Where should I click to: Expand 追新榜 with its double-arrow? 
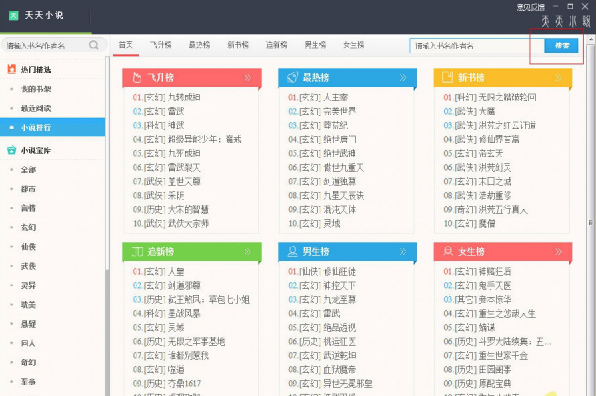[248, 251]
